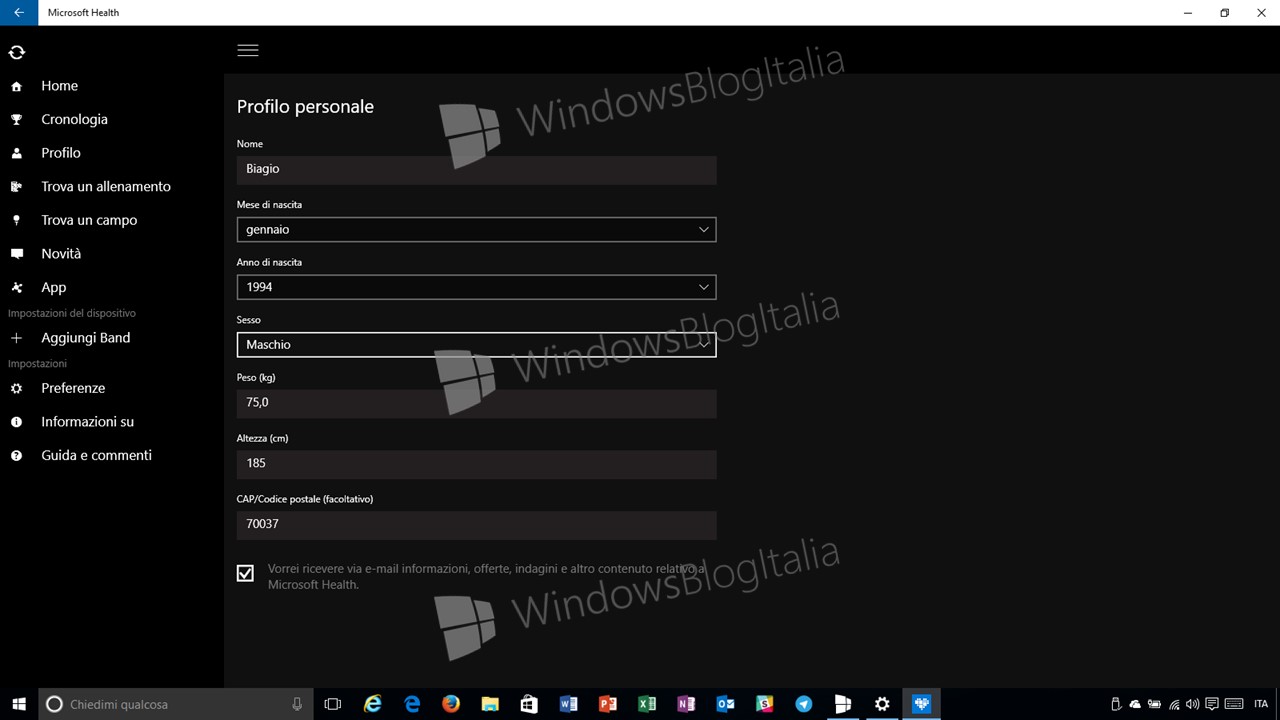The height and width of the screenshot is (720, 1280).
Task: Click the Peso (kg) field
Action: (476, 403)
